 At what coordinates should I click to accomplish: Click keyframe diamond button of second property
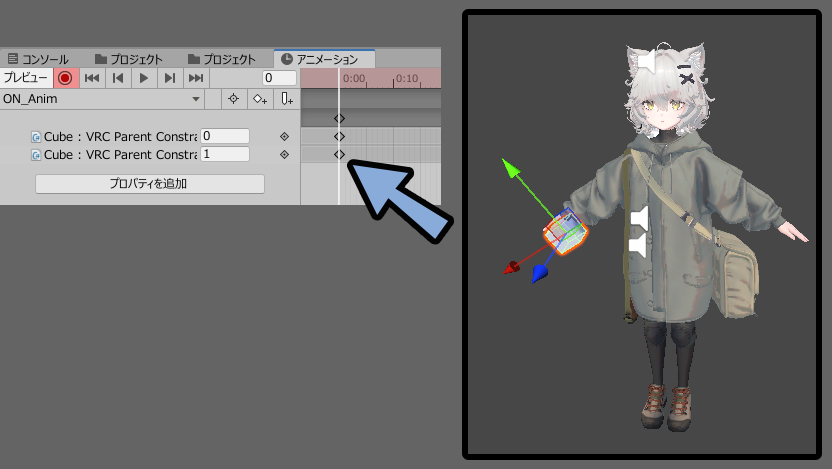tap(284, 154)
